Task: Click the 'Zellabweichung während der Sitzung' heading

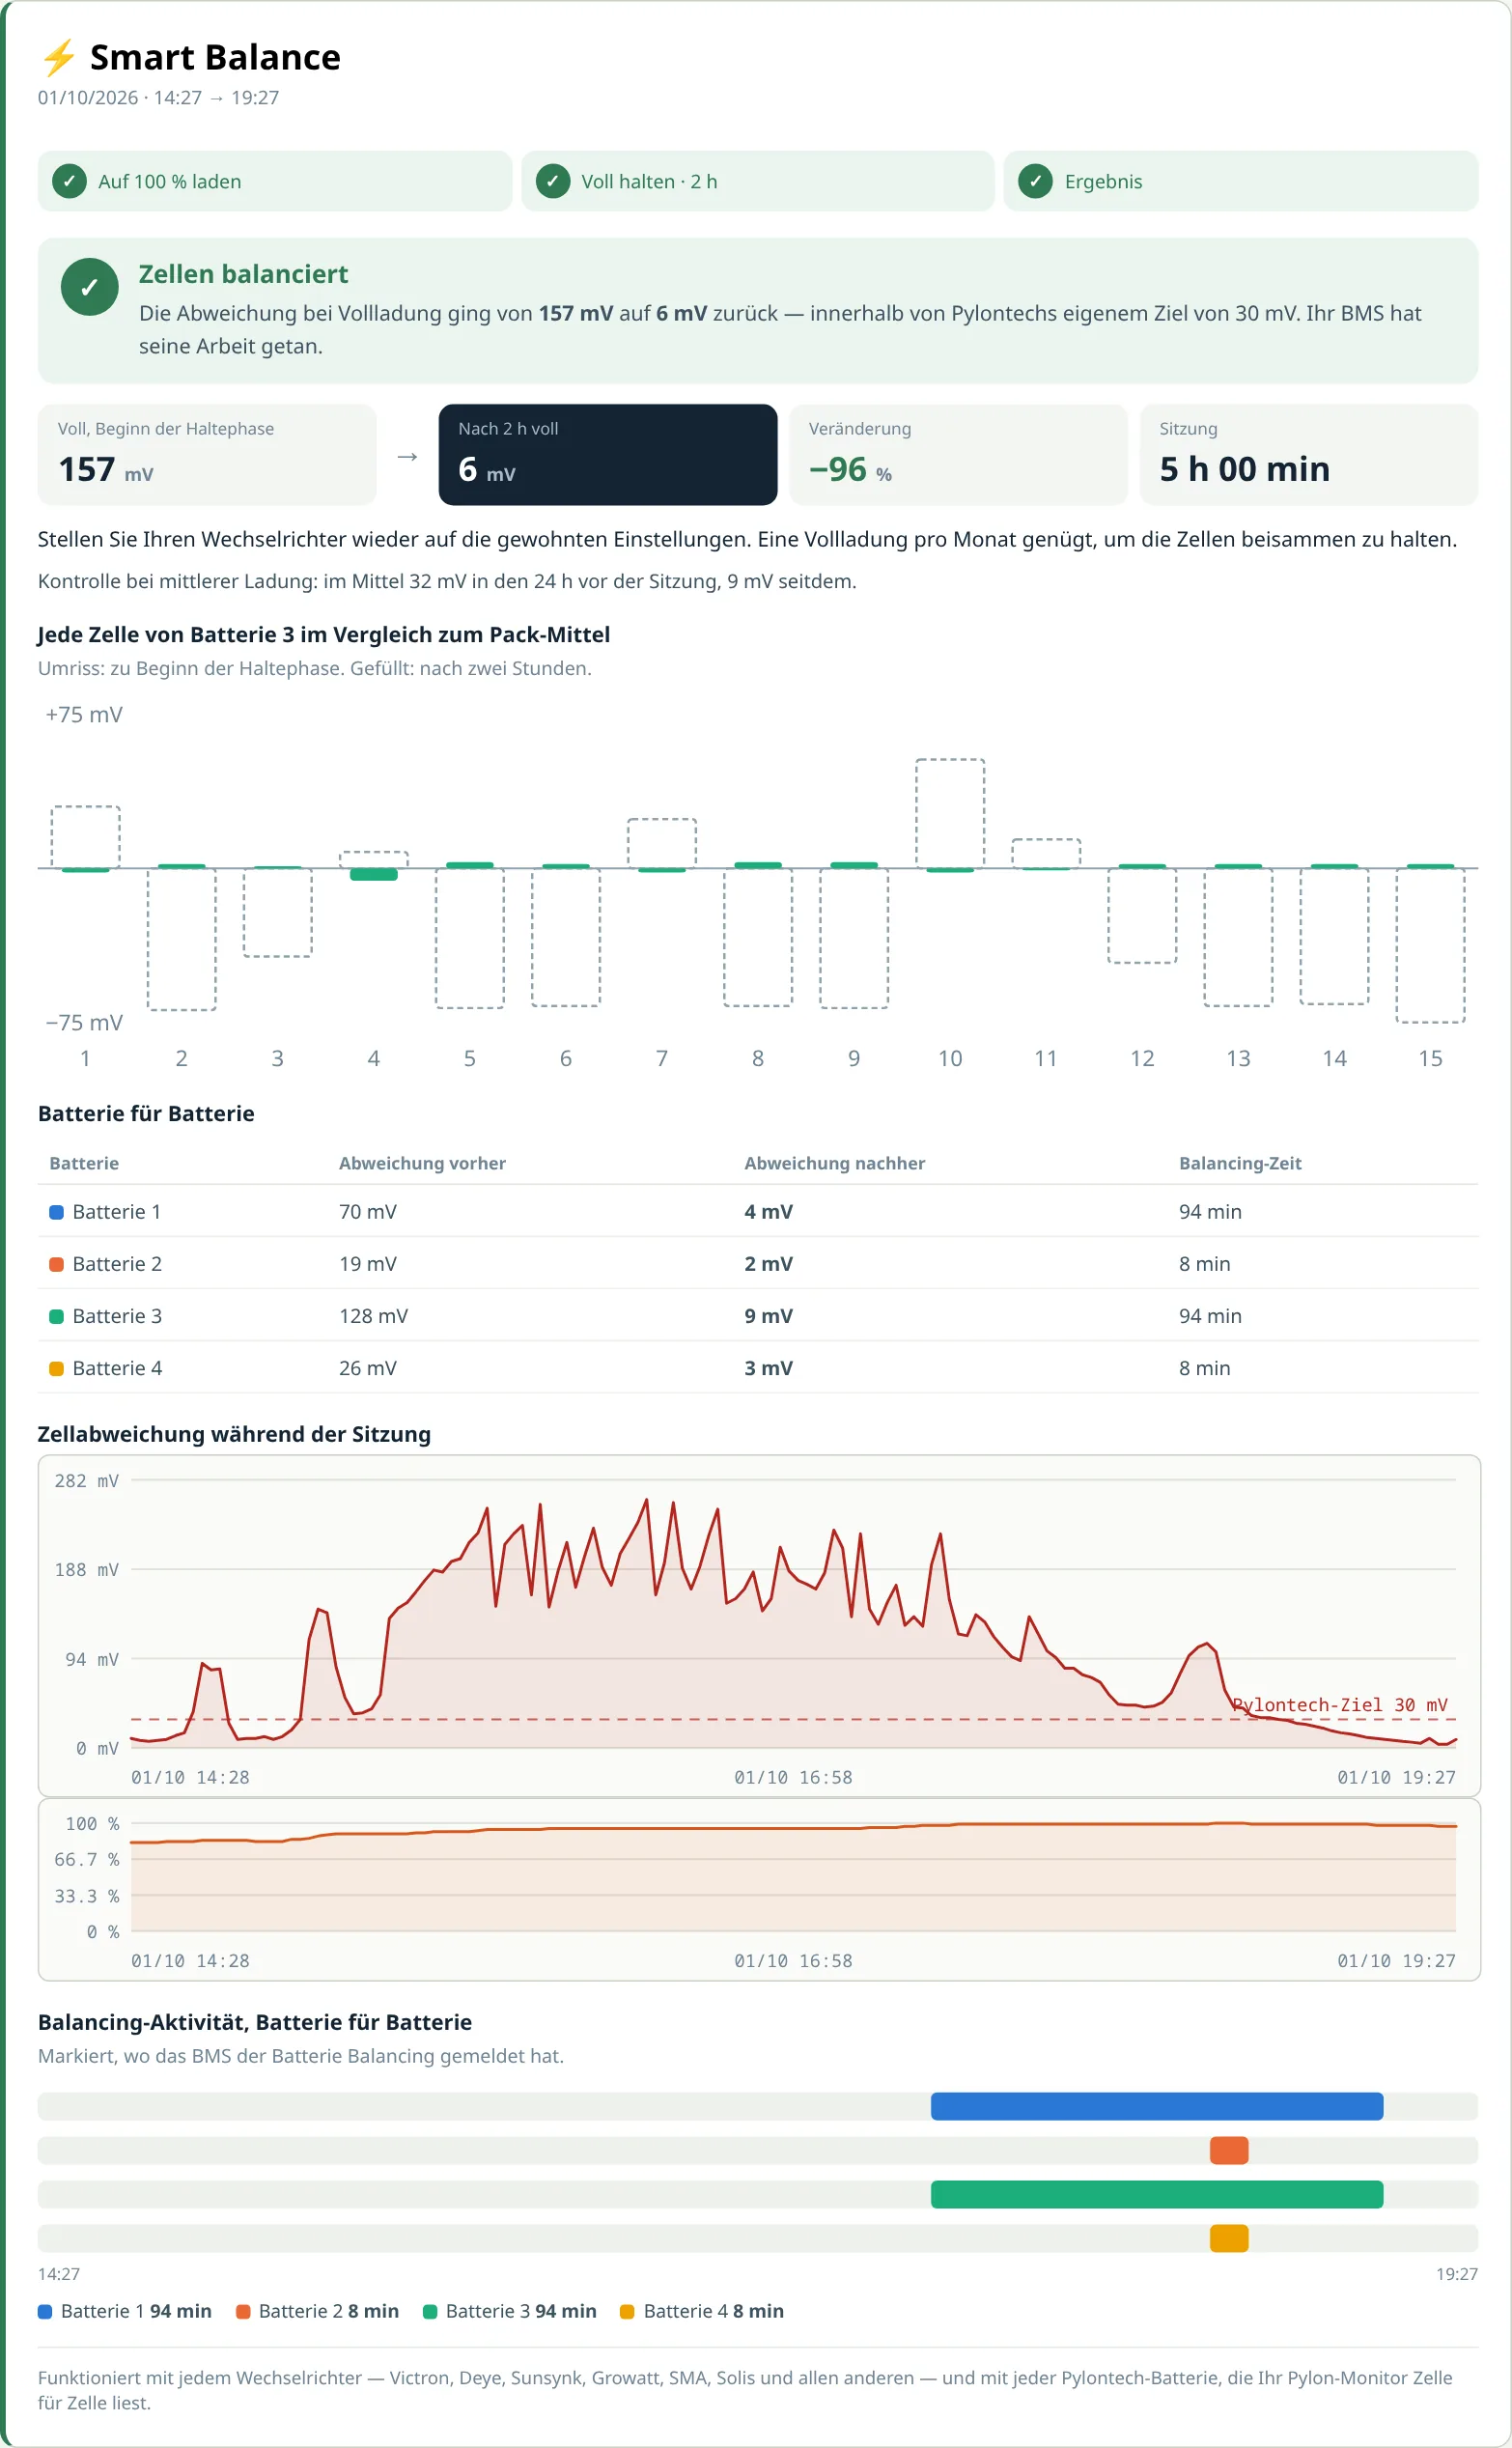Action: tap(234, 1434)
